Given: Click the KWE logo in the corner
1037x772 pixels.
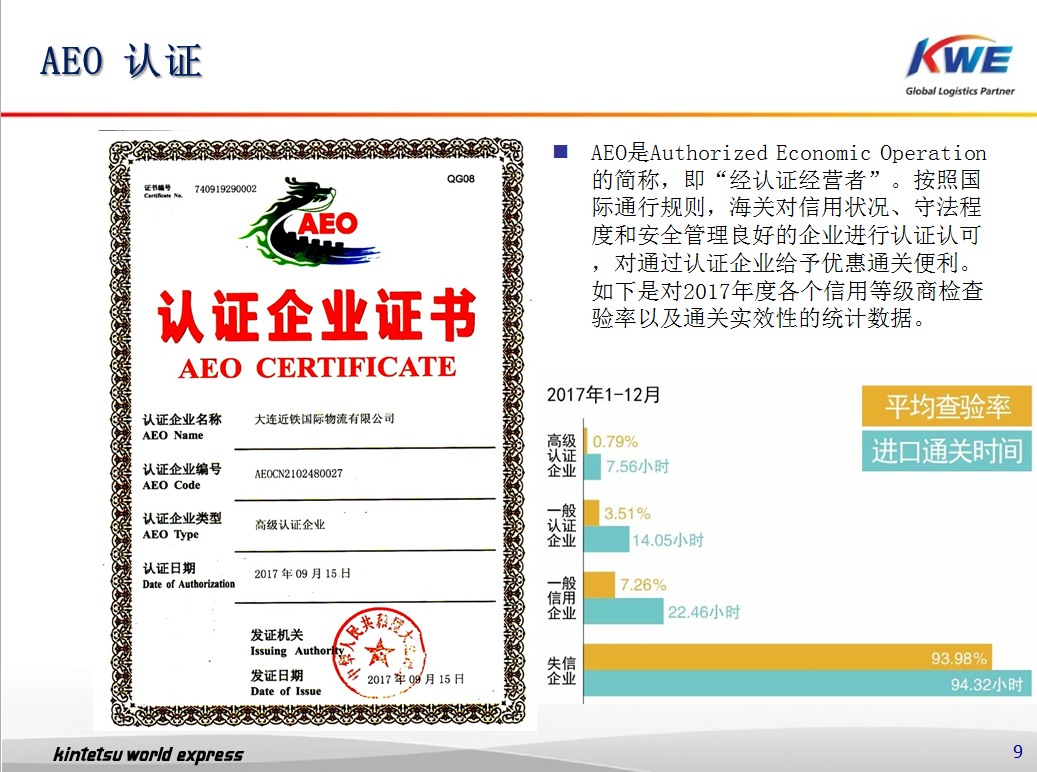Looking at the screenshot, I should (x=960, y=66).
